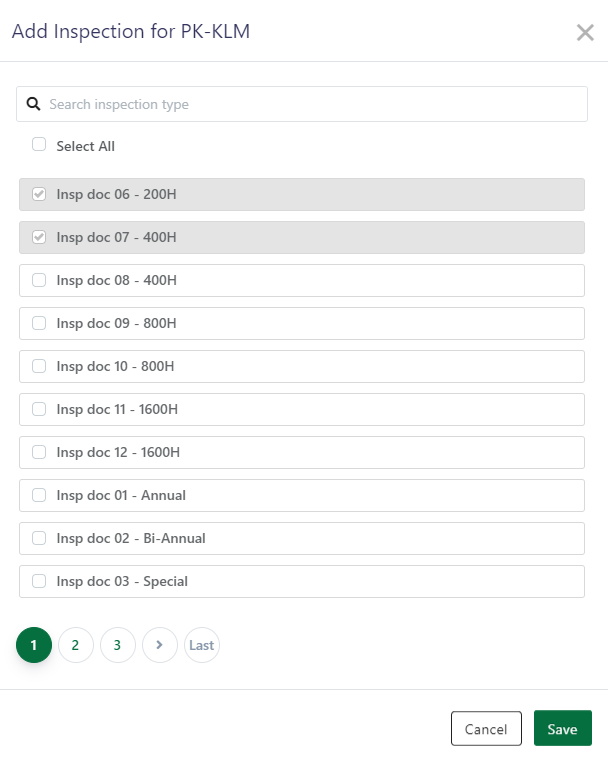Uncheck Insp doc 06 - 200H

coord(39,194)
